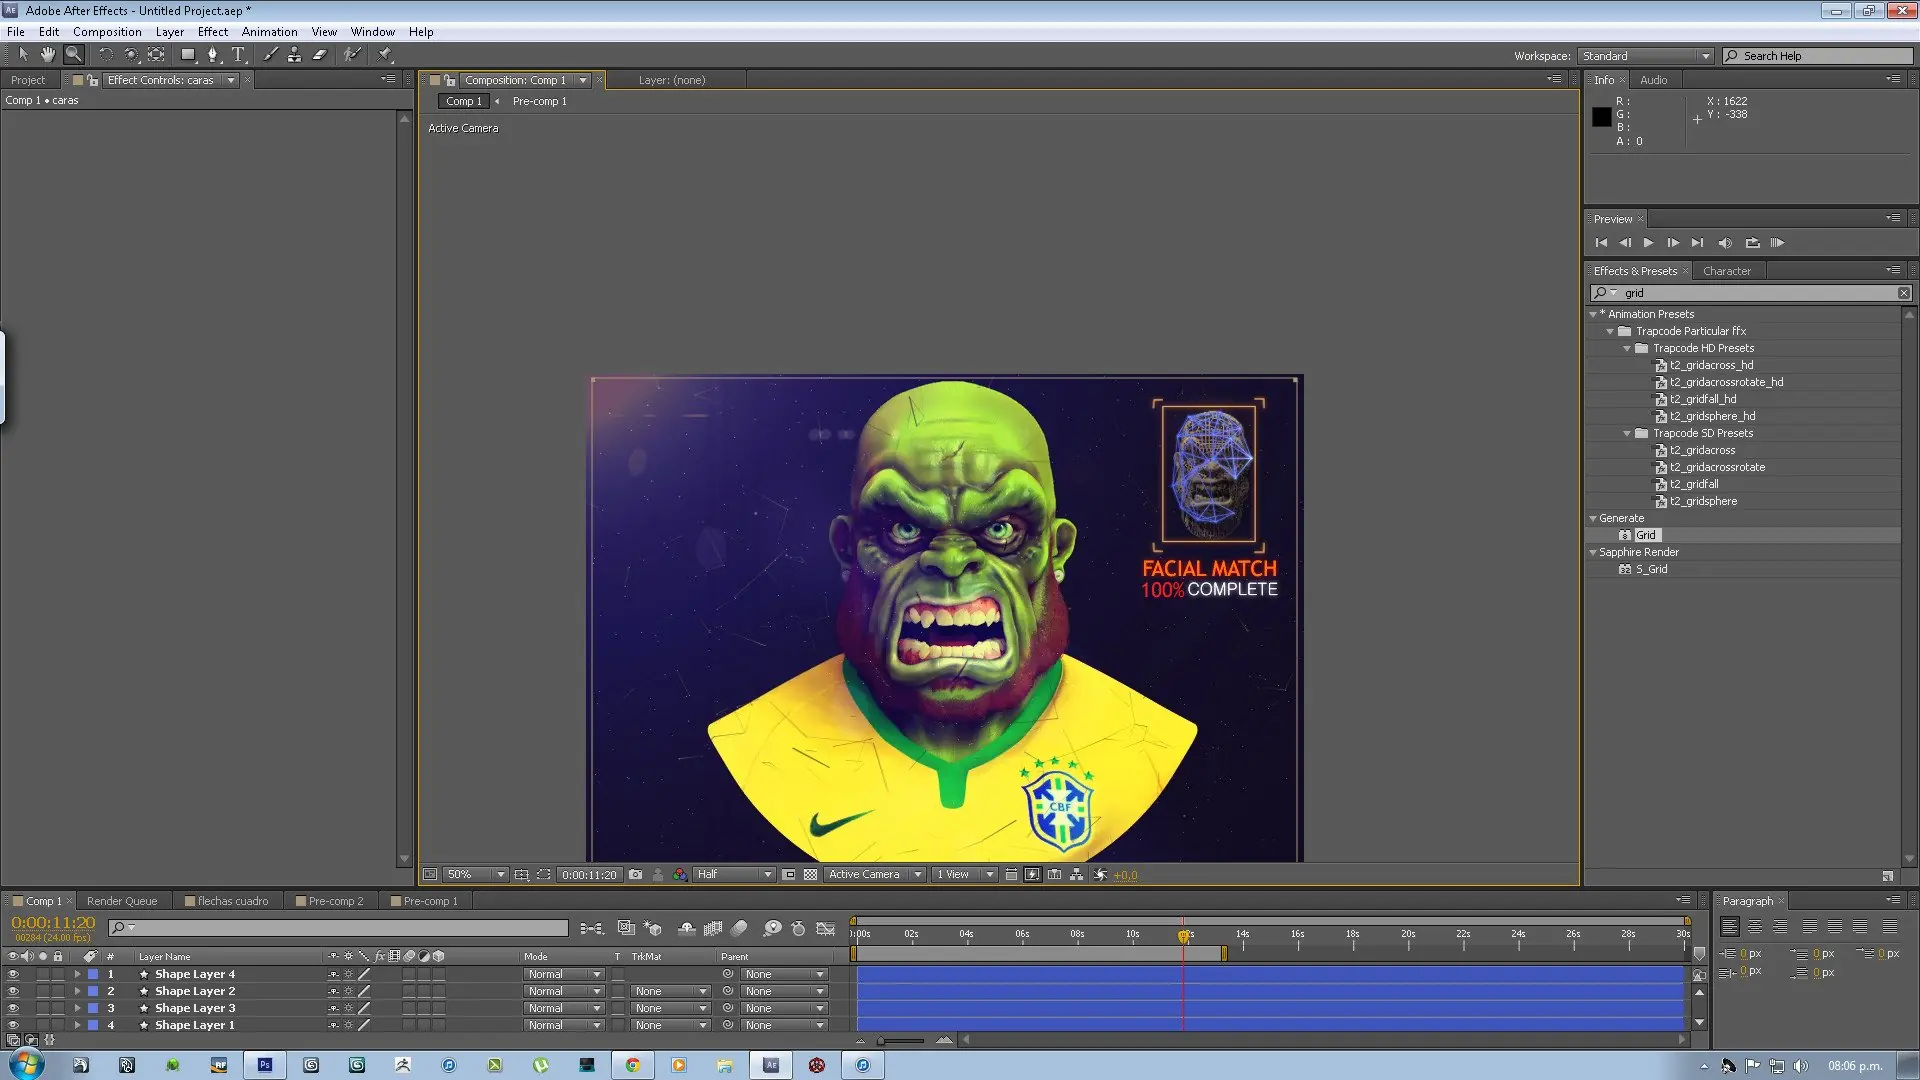Select the t2_gridsphere_hd preset
The image size is (1920, 1080).
pyautogui.click(x=1712, y=417)
